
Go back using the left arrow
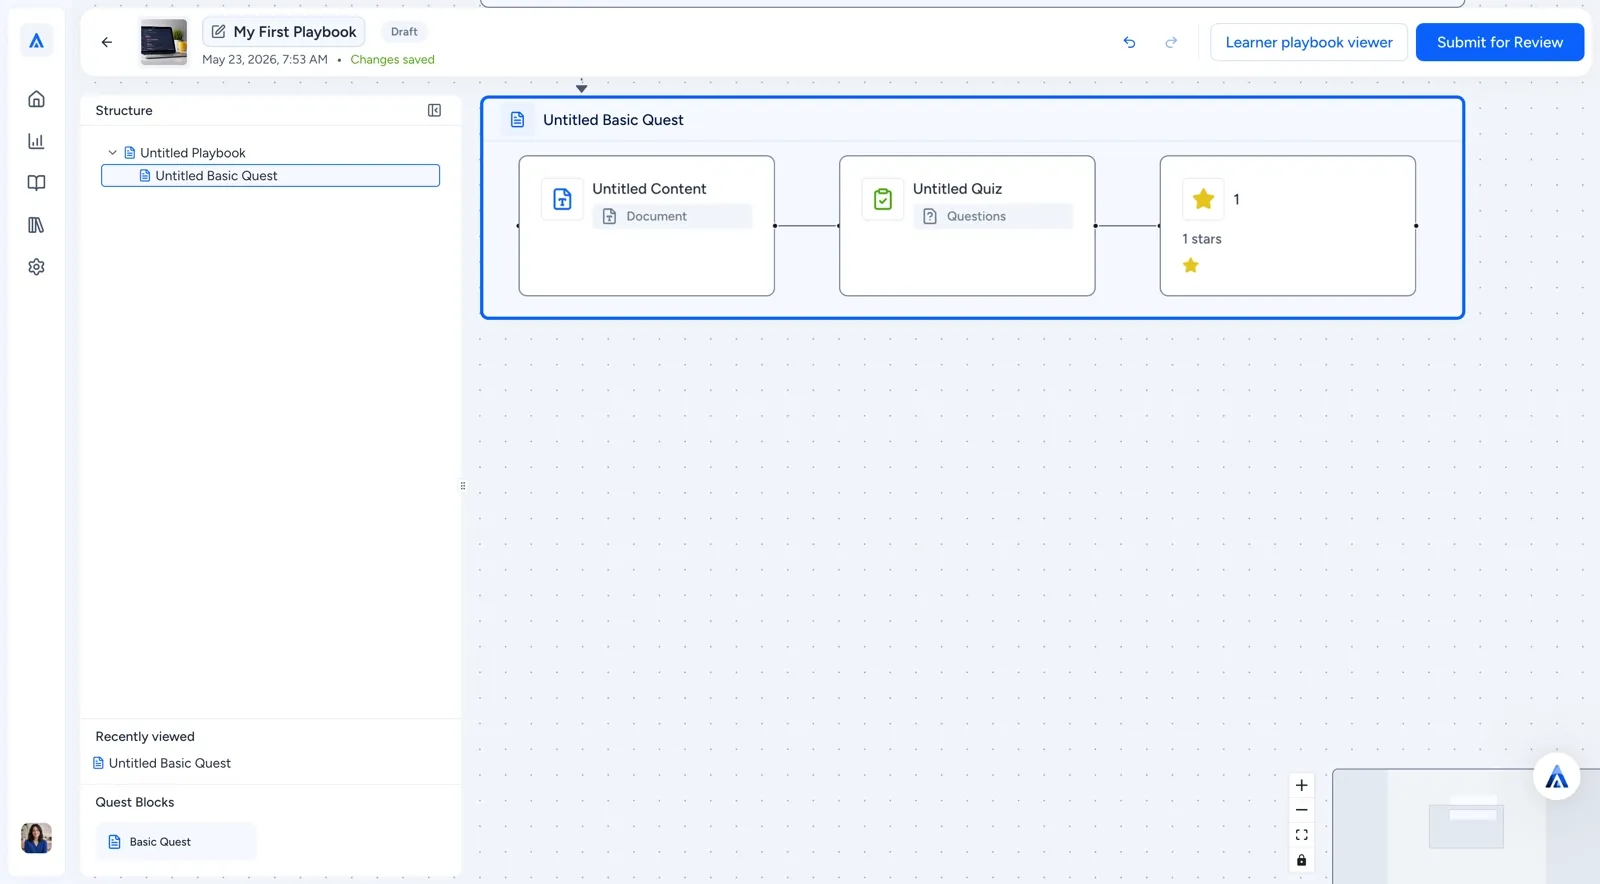point(107,42)
